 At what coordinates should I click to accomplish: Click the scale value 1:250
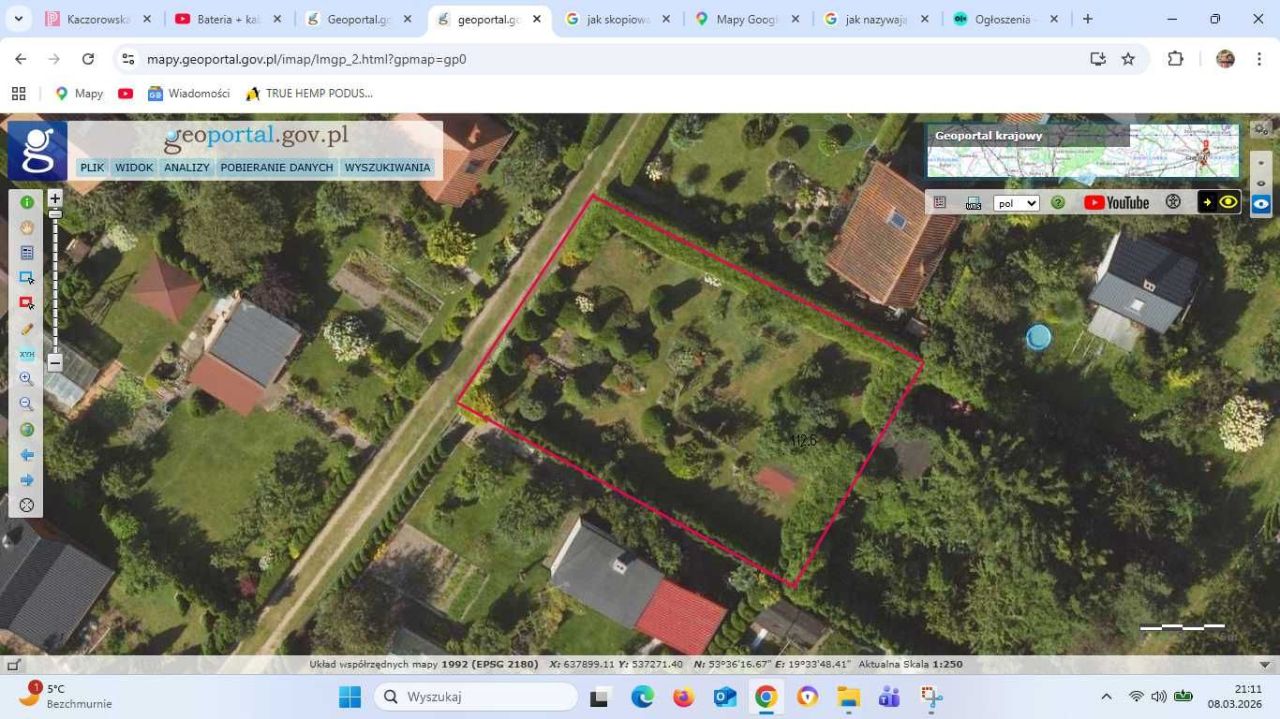pyautogui.click(x=948, y=664)
